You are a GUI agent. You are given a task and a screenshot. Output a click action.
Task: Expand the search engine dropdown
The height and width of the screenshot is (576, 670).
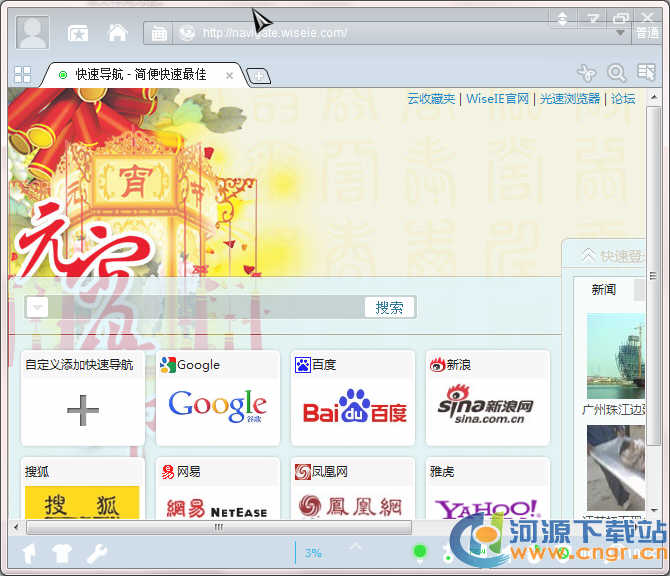pos(37,307)
